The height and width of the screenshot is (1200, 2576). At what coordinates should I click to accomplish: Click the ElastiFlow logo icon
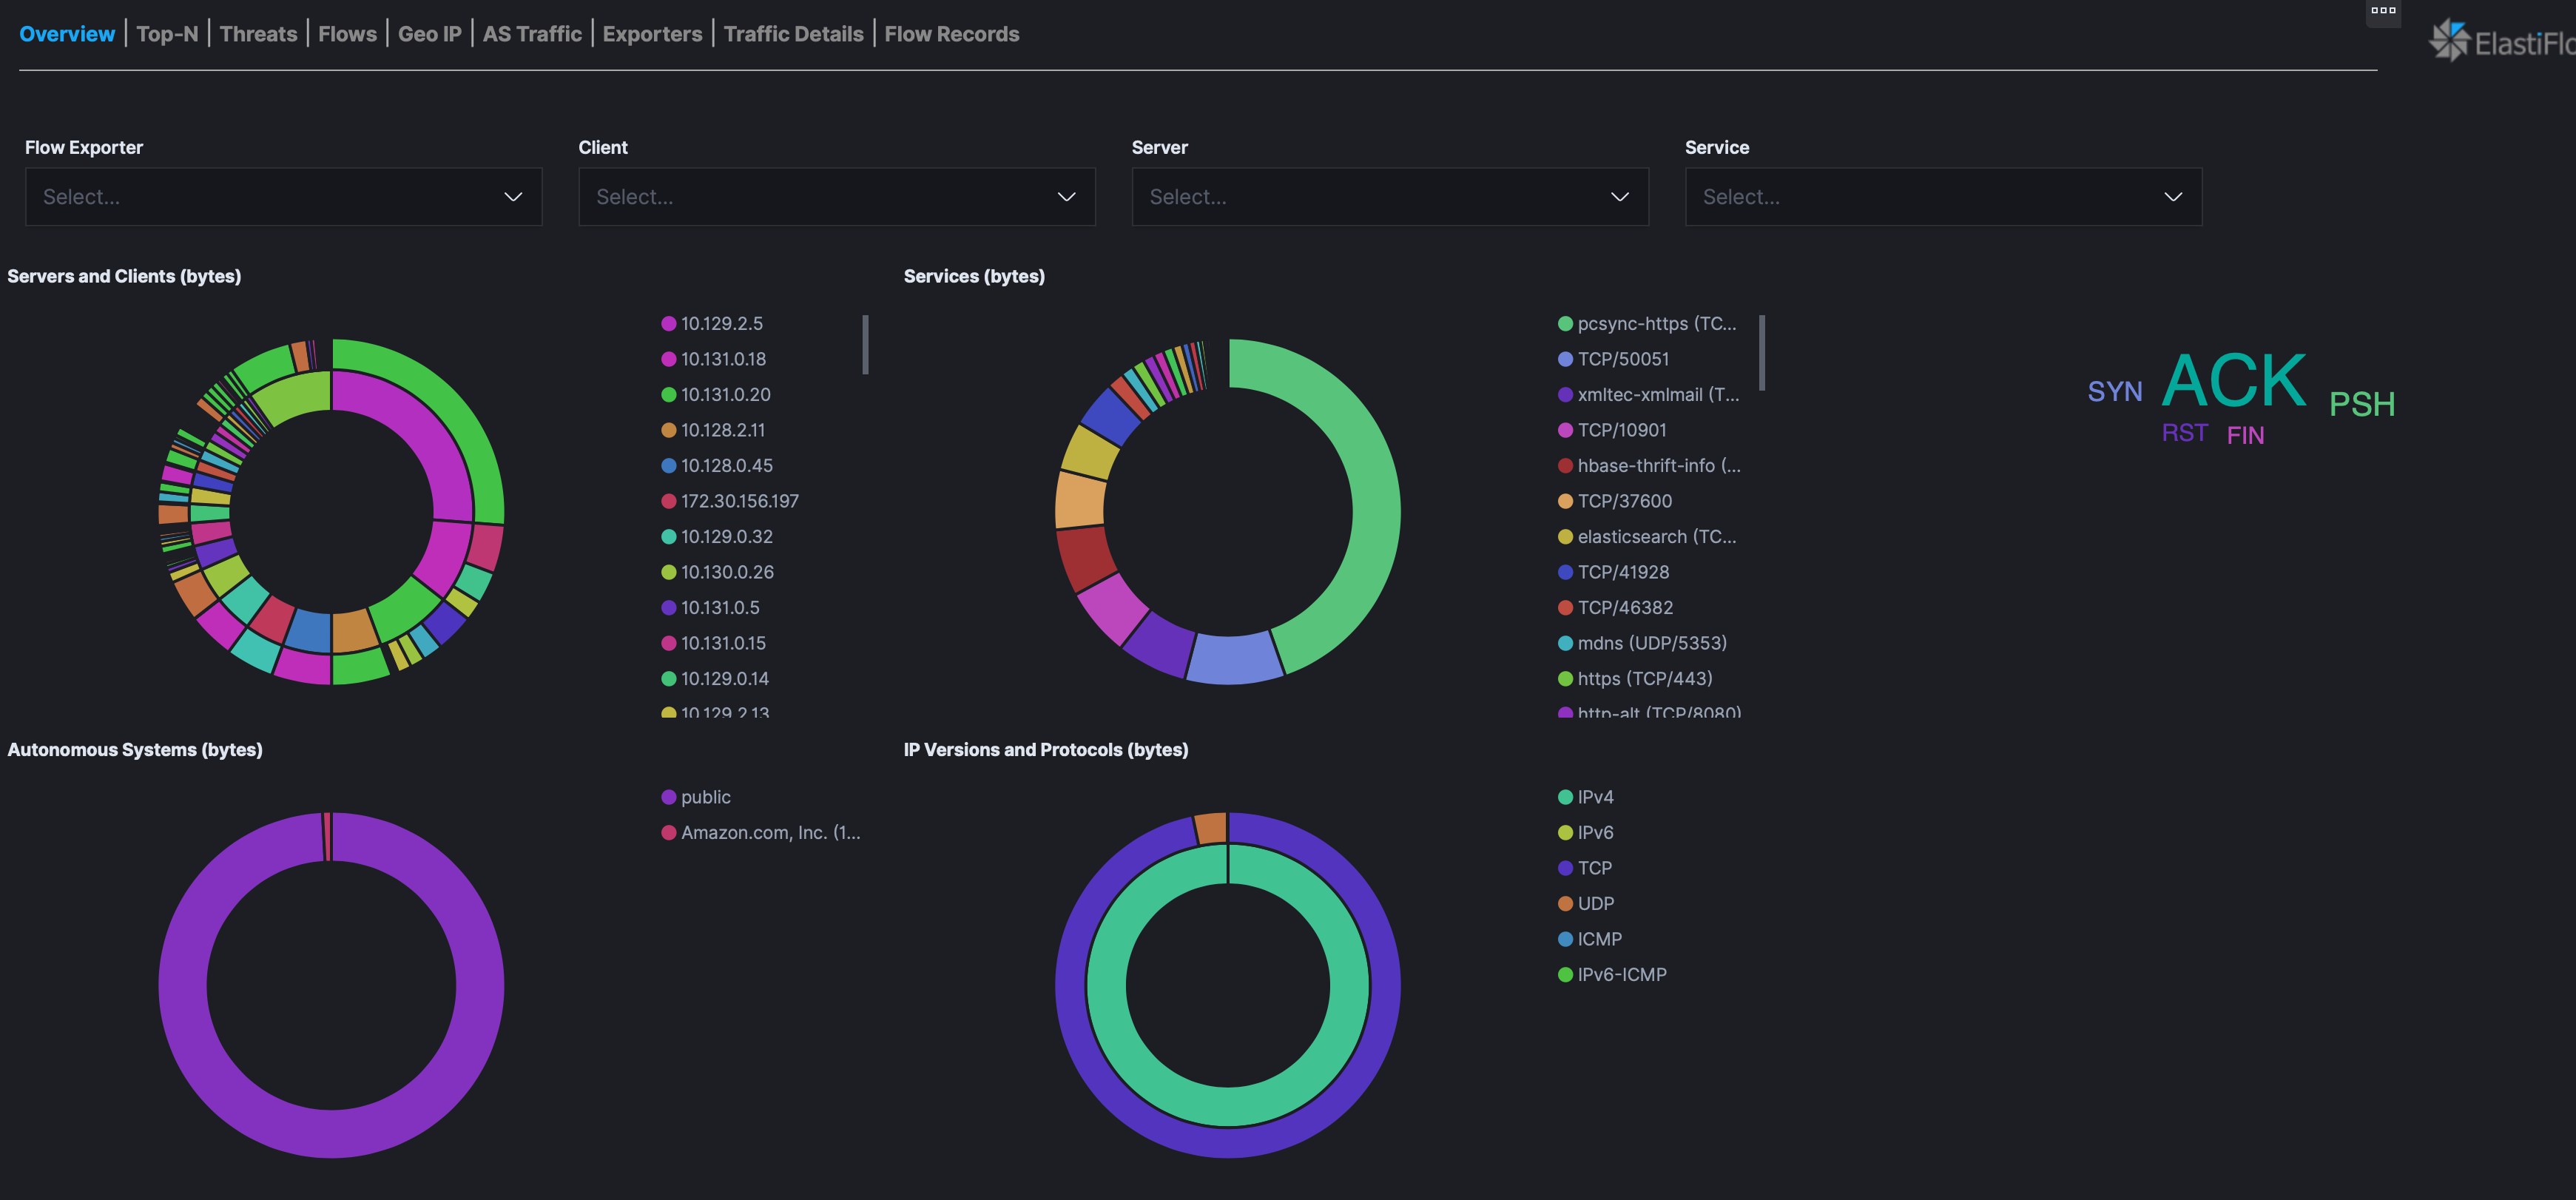tap(2449, 40)
